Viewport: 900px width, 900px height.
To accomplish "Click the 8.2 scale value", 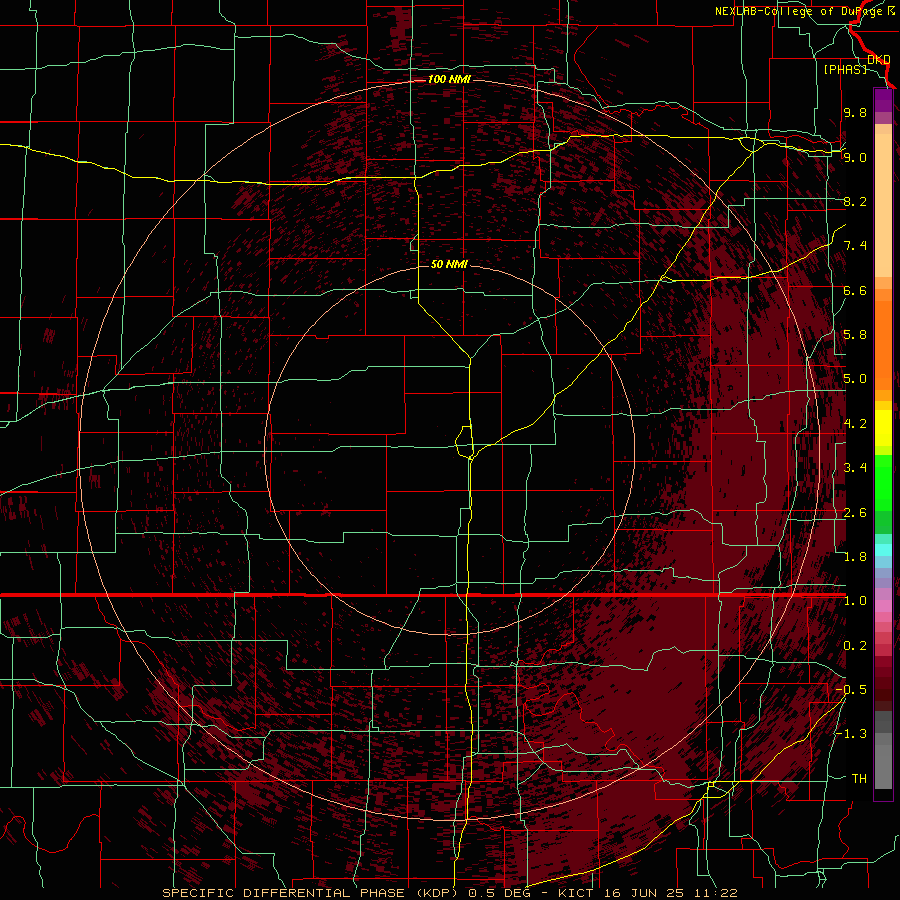I will click(x=855, y=201).
